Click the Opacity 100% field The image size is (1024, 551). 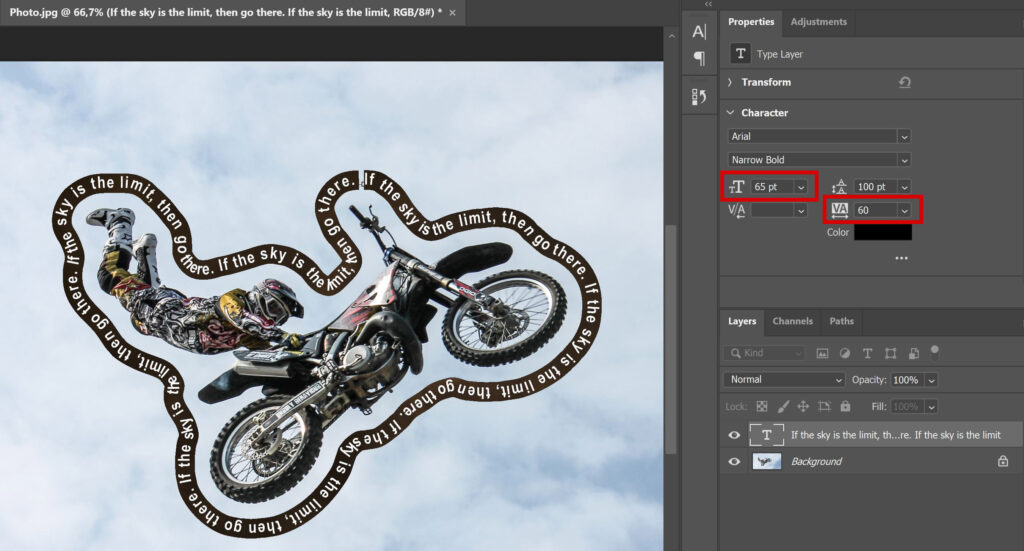click(906, 380)
